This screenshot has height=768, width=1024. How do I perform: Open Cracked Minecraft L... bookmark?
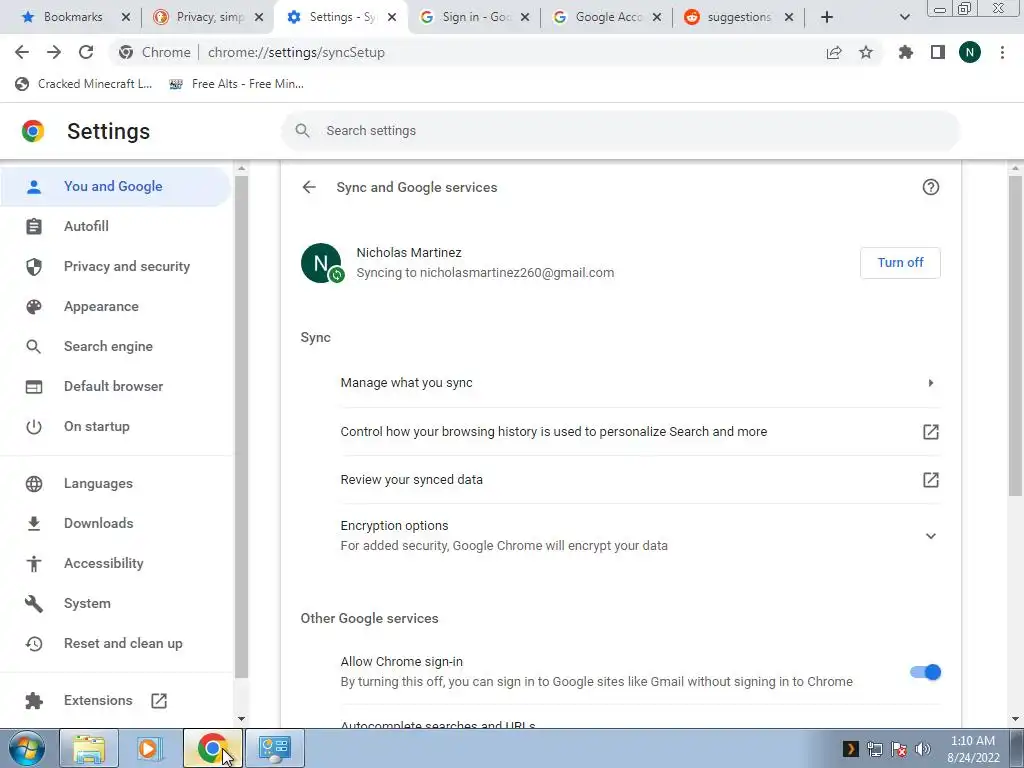pyautogui.click(x=84, y=84)
